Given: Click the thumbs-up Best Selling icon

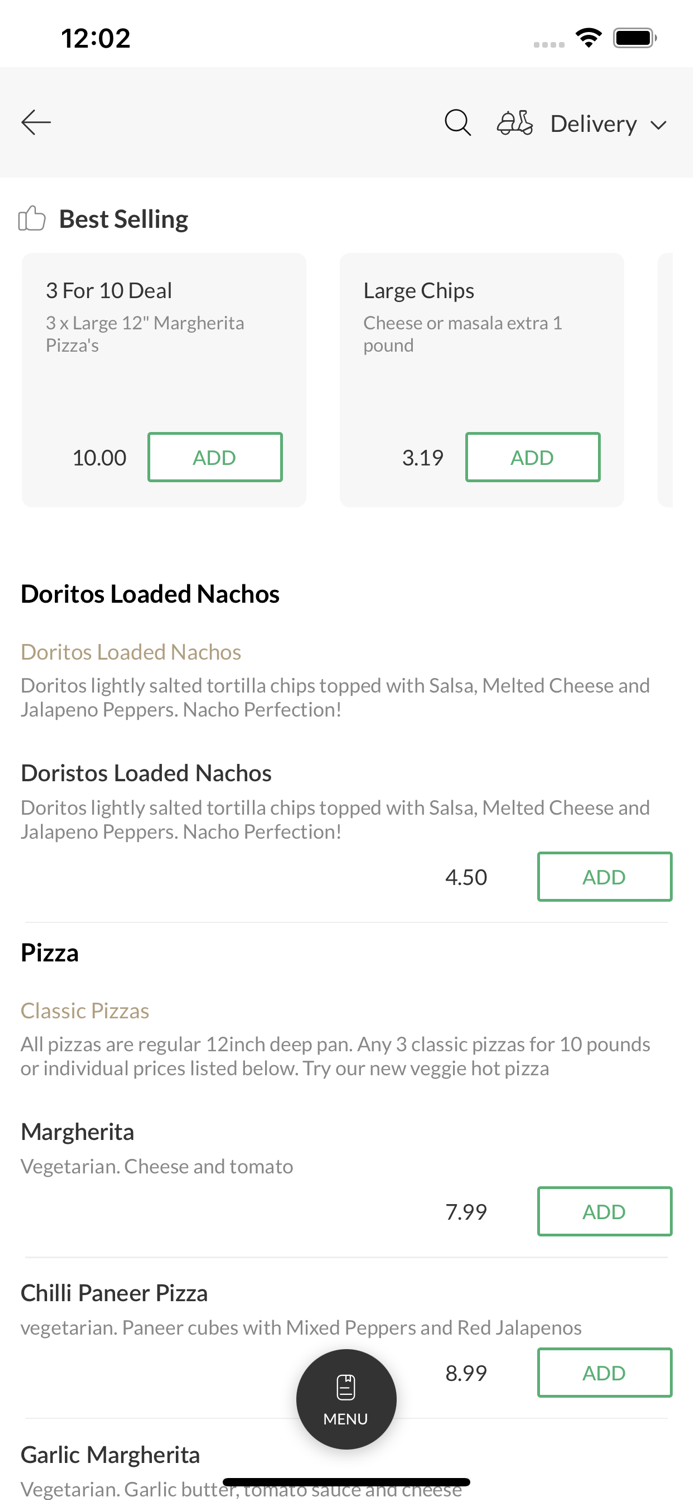Looking at the screenshot, I should click(x=31, y=218).
